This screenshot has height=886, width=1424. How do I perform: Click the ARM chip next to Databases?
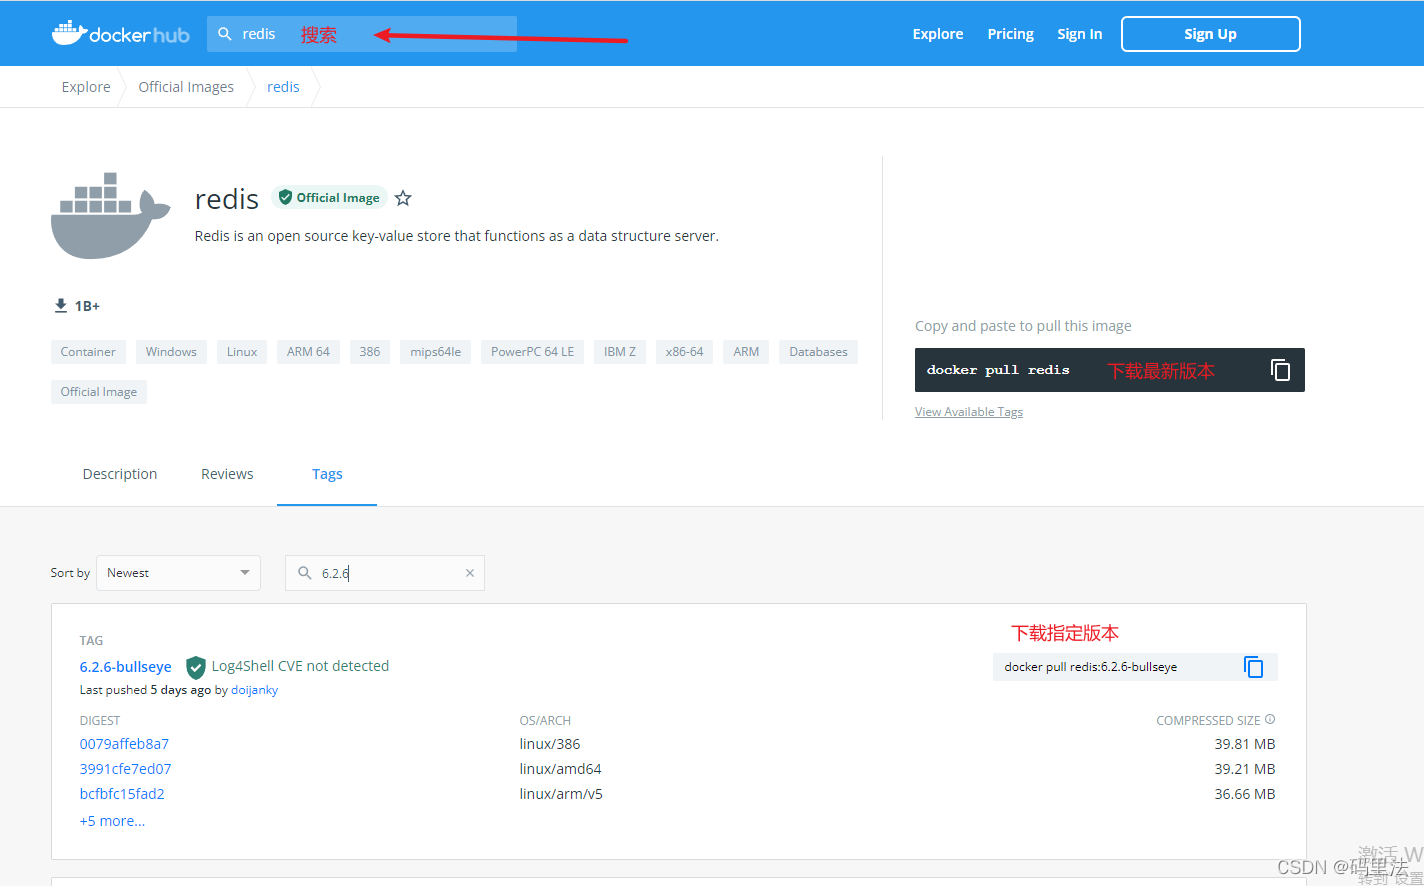(x=746, y=352)
